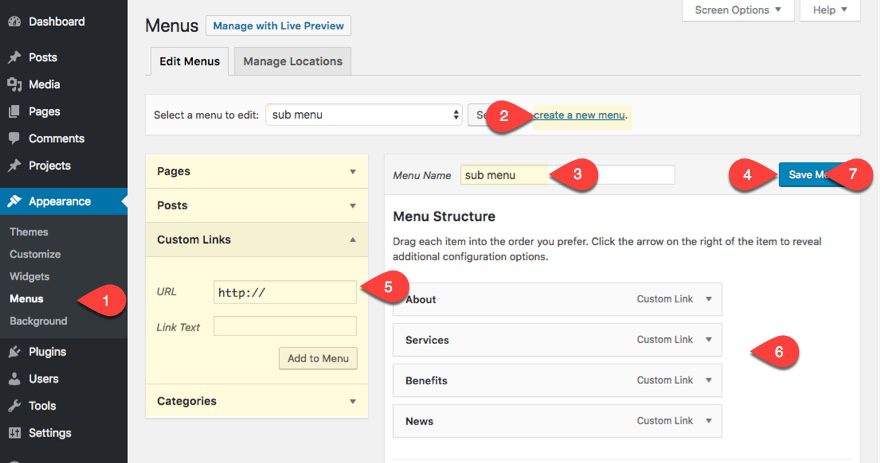Click into the URL input field
Image resolution: width=880 pixels, height=463 pixels.
click(285, 292)
